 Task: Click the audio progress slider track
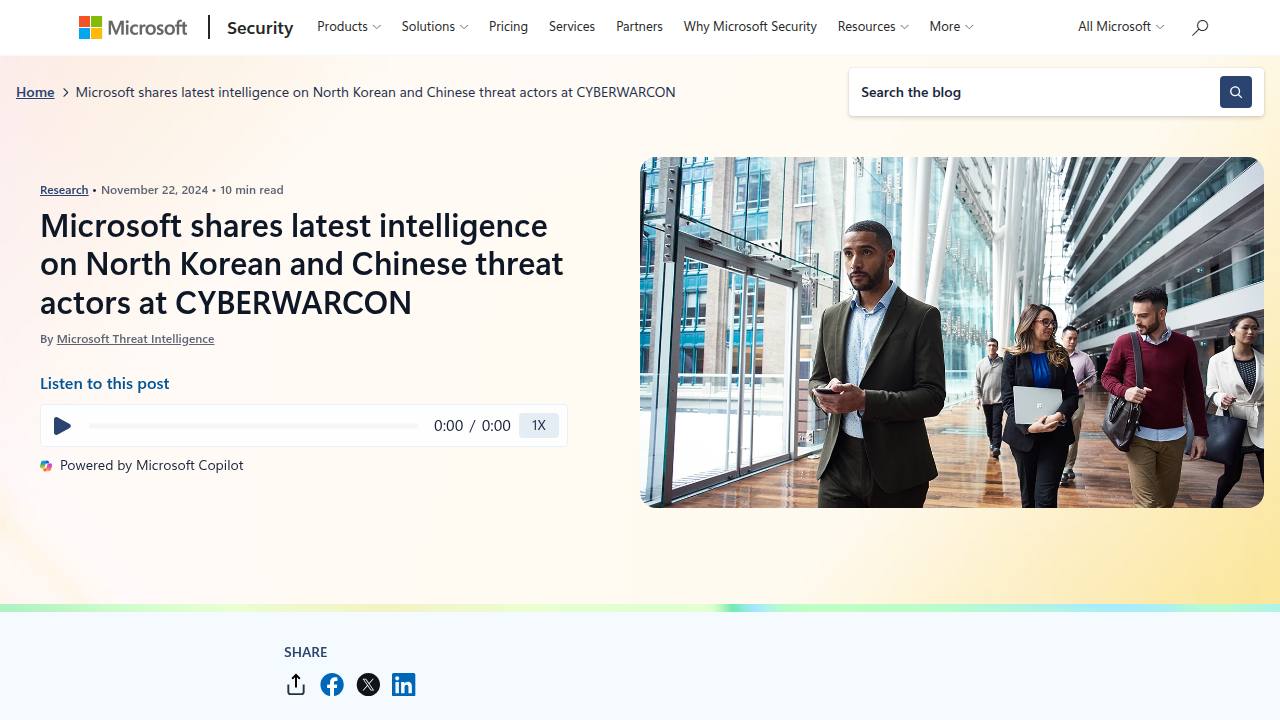click(x=254, y=426)
